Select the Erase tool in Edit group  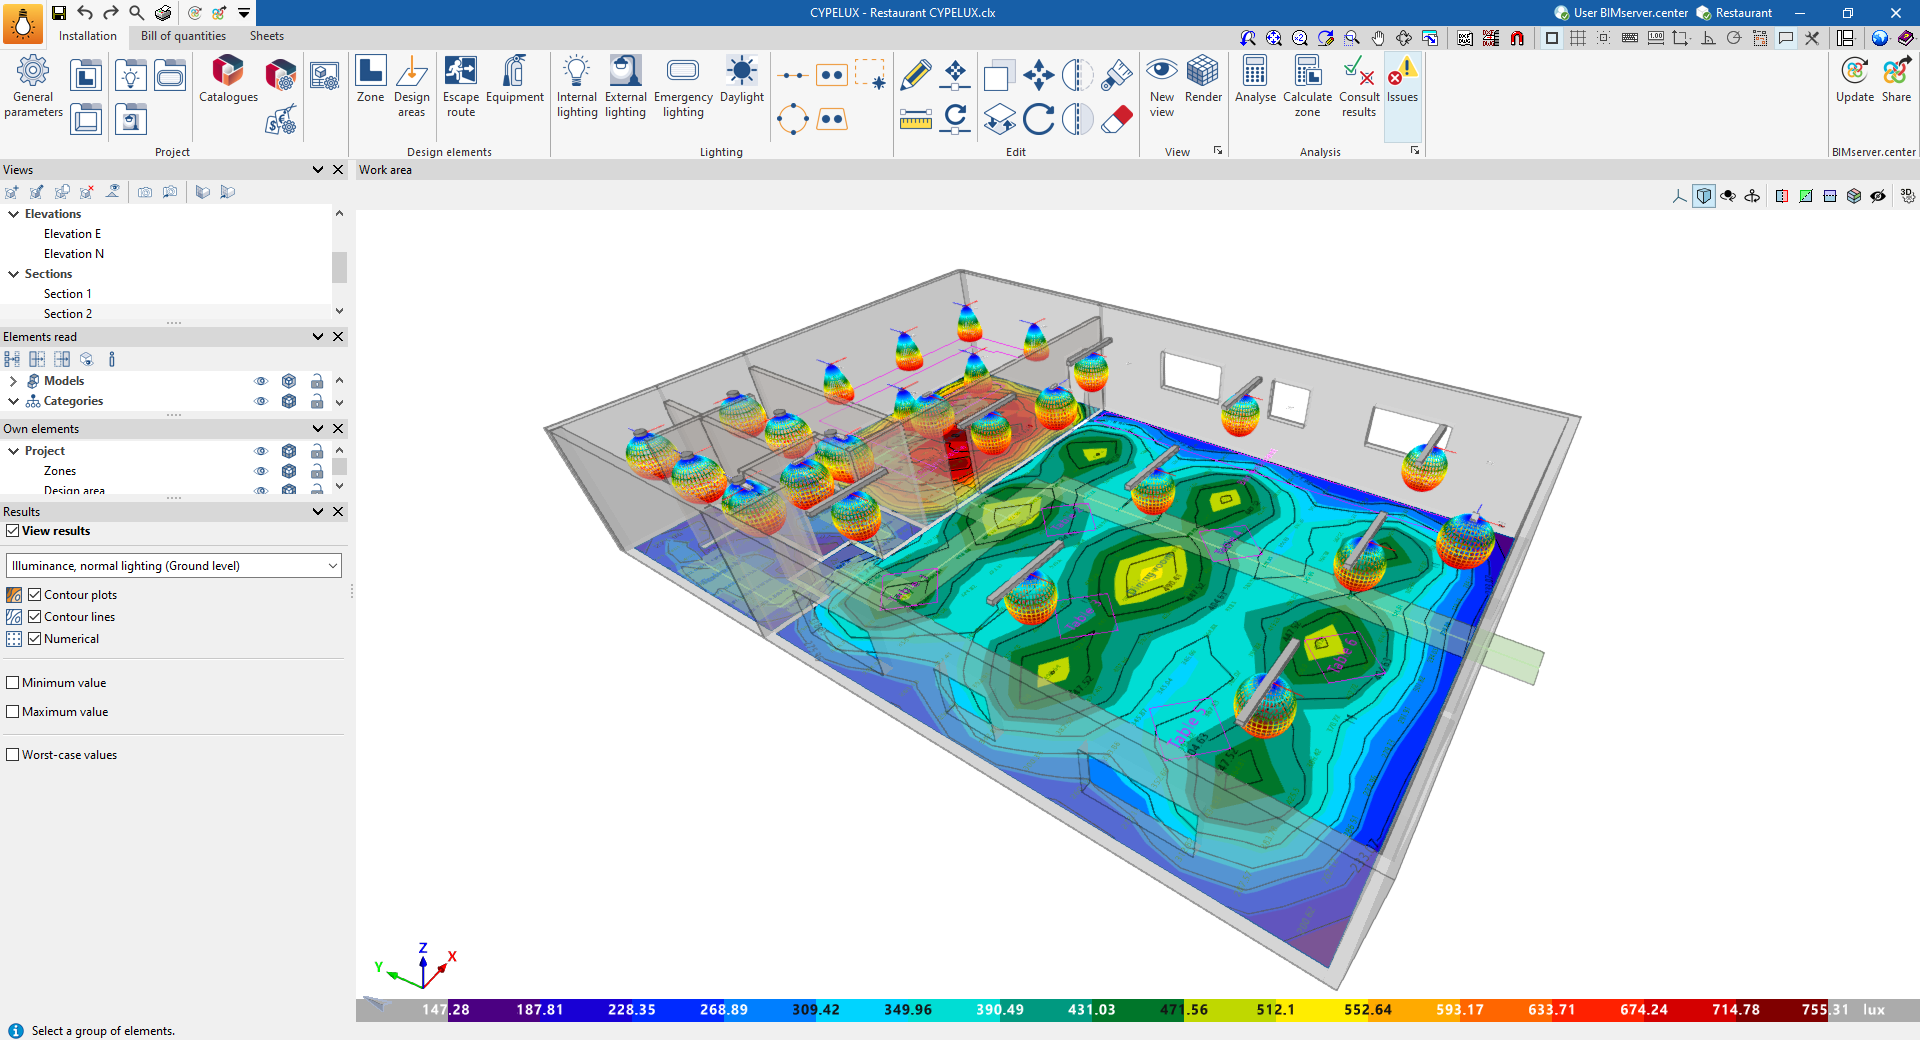click(x=1117, y=119)
